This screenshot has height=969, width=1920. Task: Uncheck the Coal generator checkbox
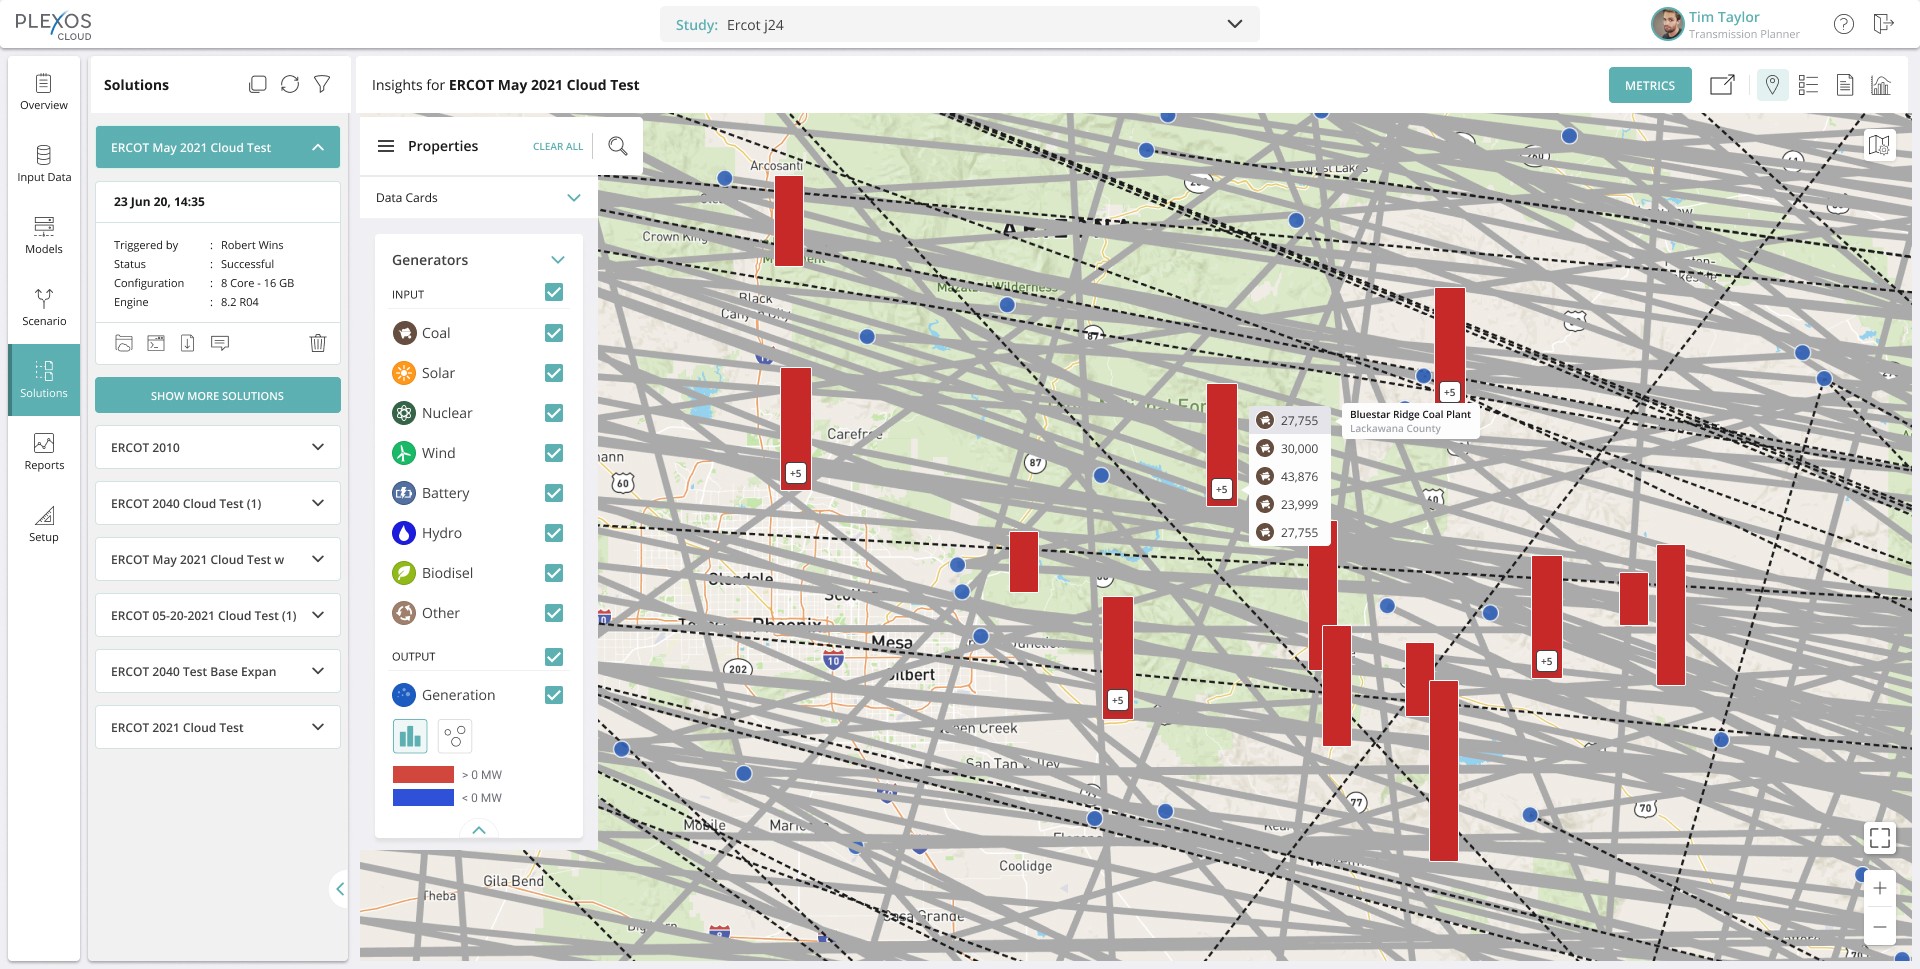click(x=554, y=333)
